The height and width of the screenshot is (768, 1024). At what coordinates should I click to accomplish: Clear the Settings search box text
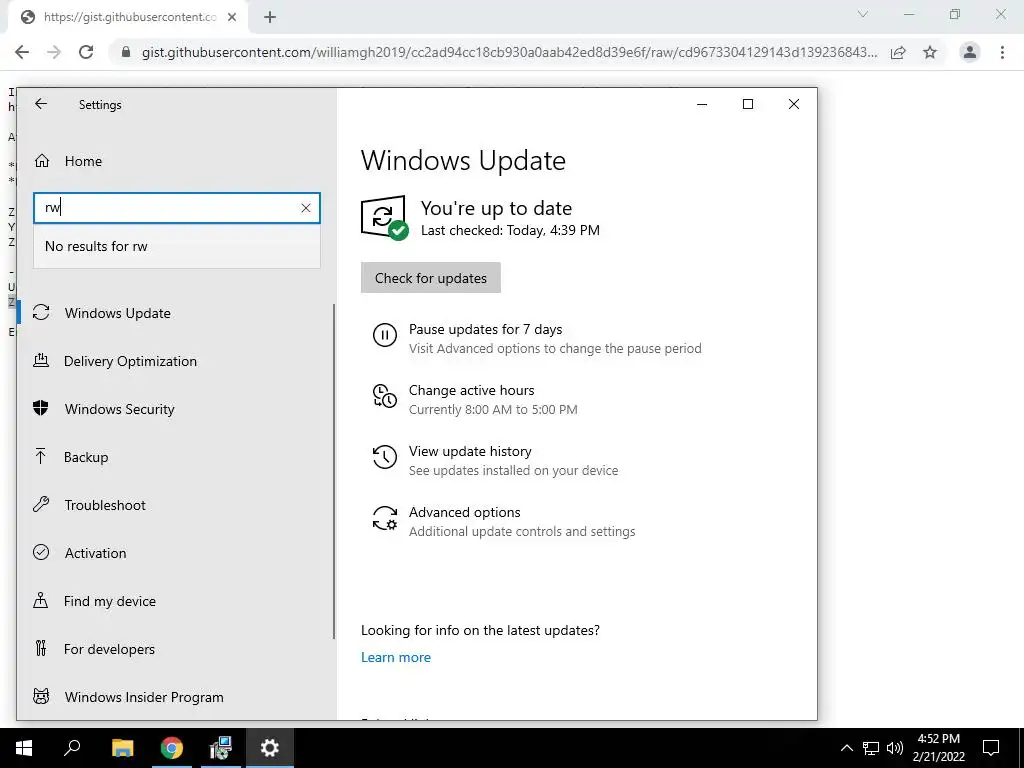click(306, 208)
